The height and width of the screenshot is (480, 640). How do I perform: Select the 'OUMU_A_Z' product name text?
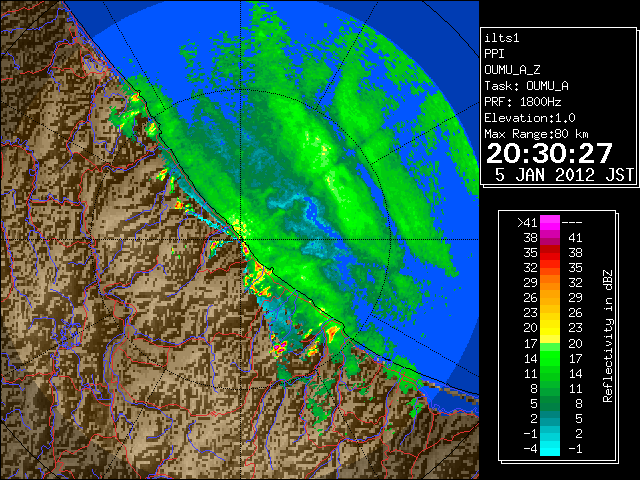click(512, 70)
